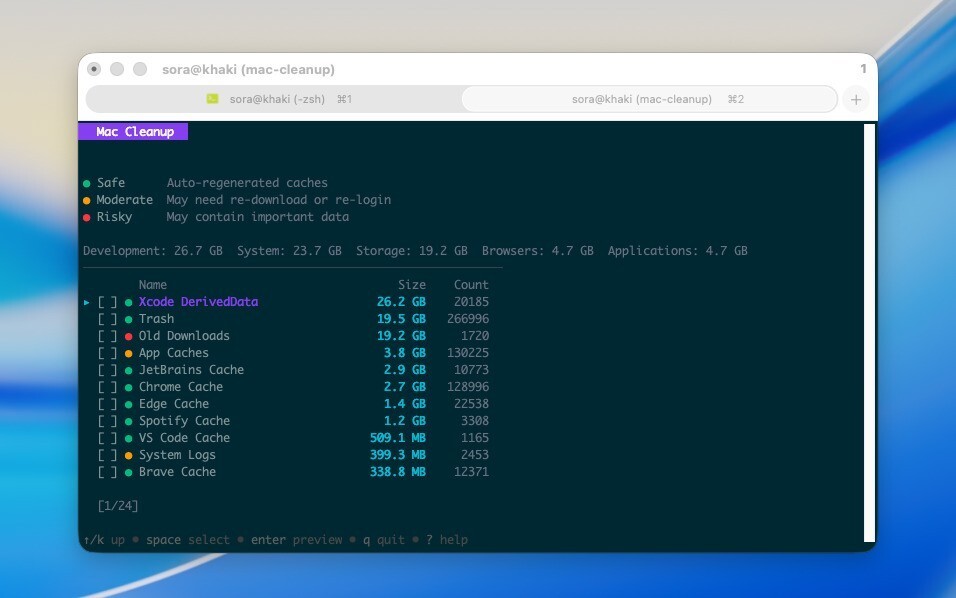Select the Spotify Cache item name
Screen dimensions: 956x598
[x=184, y=421]
